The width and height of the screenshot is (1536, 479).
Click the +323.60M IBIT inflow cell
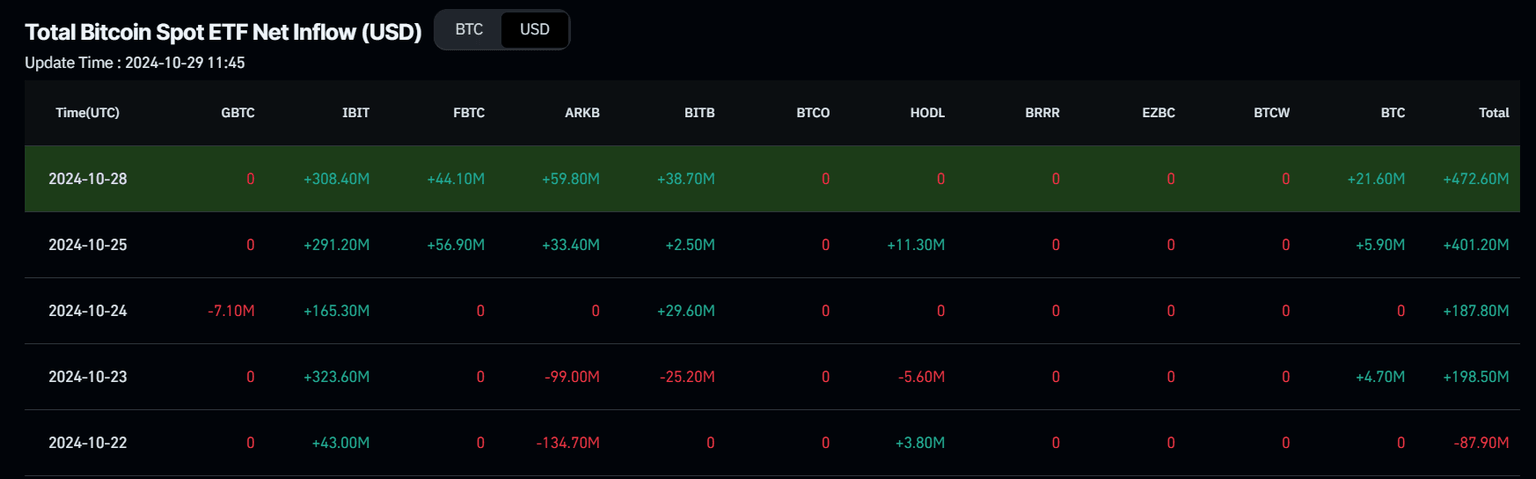(337, 377)
